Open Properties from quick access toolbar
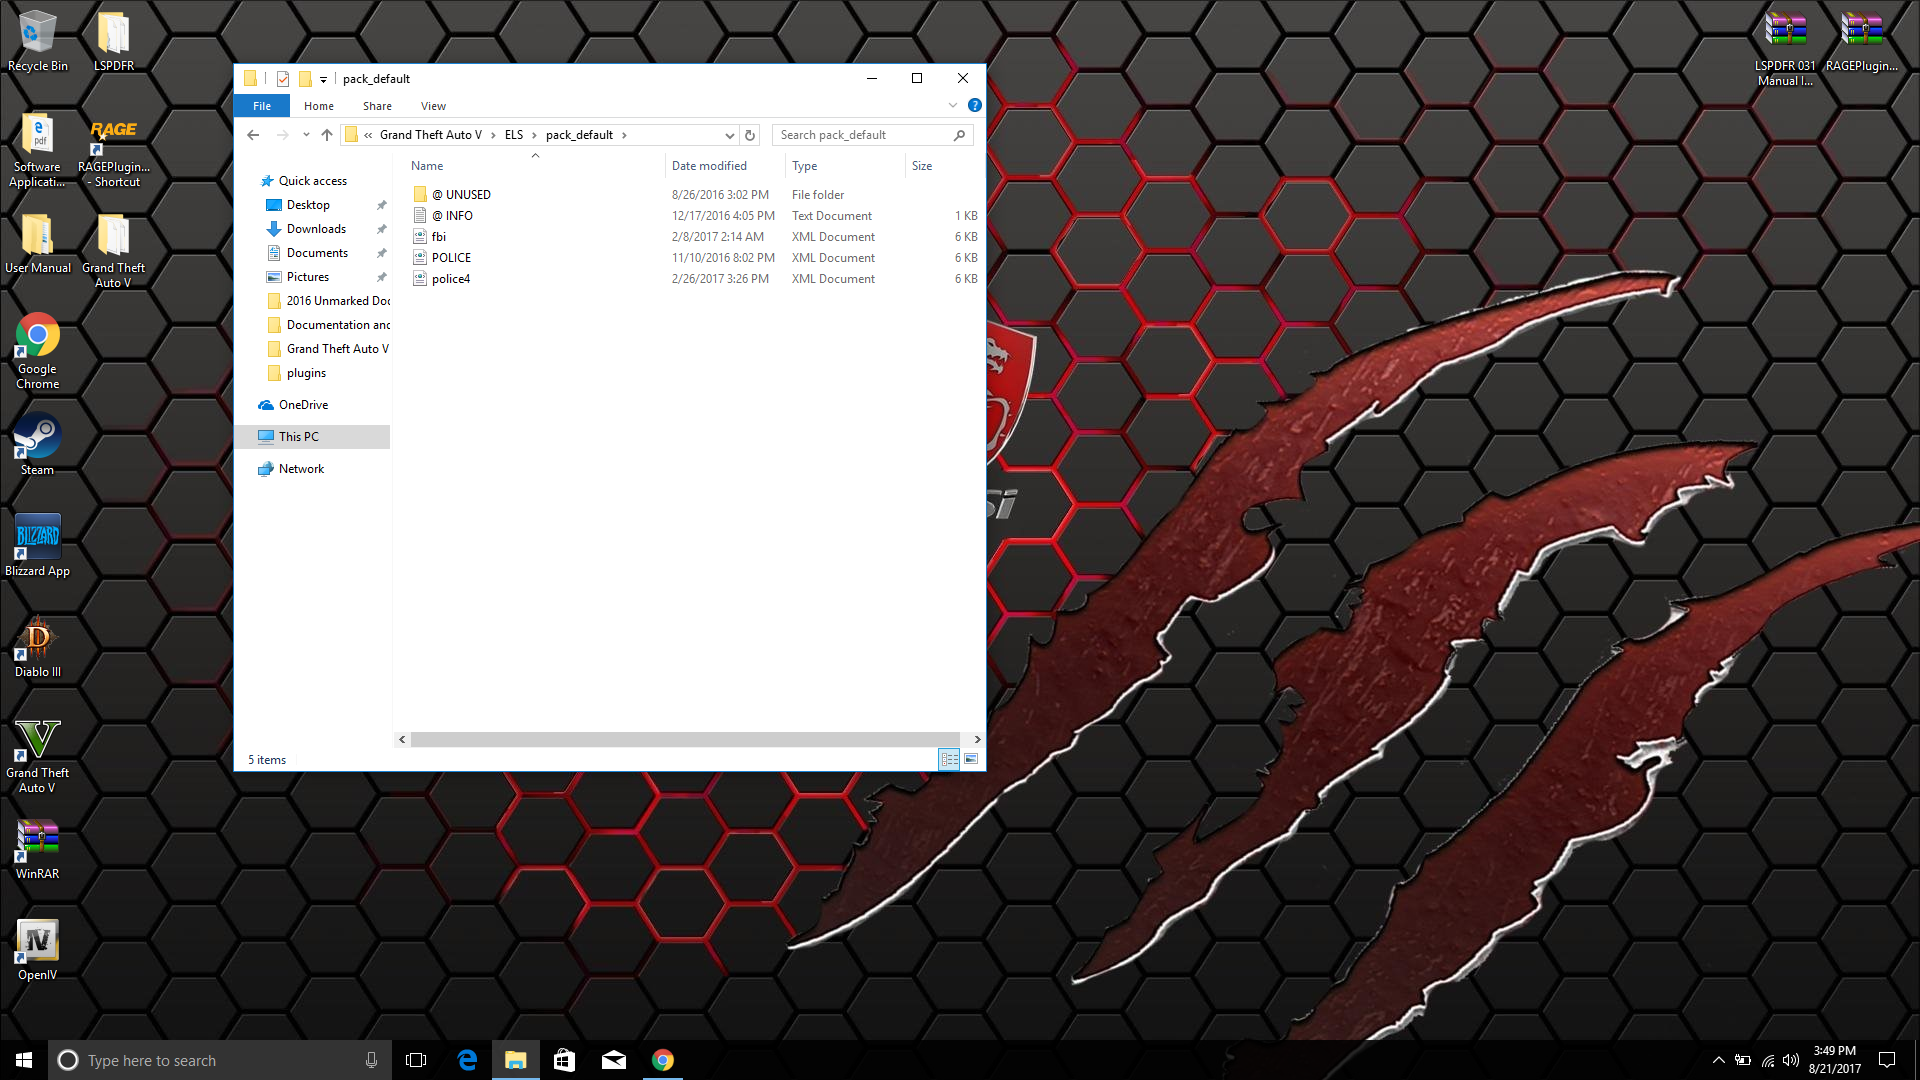 283,79
